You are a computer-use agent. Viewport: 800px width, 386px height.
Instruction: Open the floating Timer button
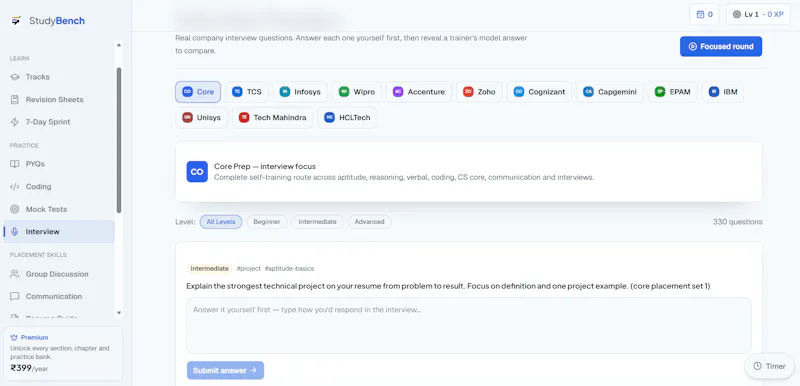(769, 366)
